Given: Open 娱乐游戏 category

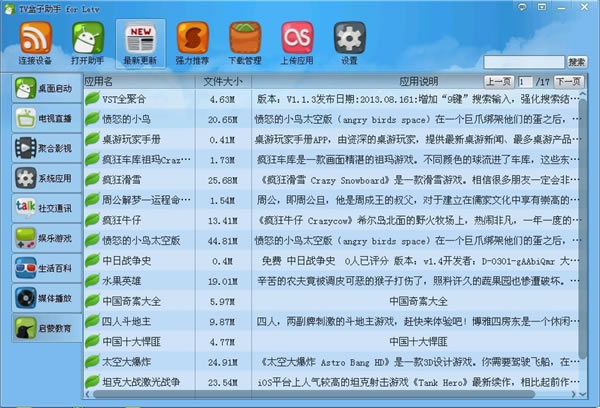Looking at the screenshot, I should [47, 238].
